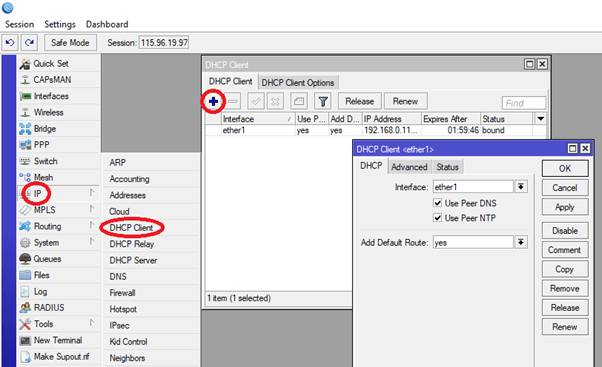Viewport: 602px width, 367px height.
Task: Open DHCP Client Options tab
Action: [x=298, y=83]
